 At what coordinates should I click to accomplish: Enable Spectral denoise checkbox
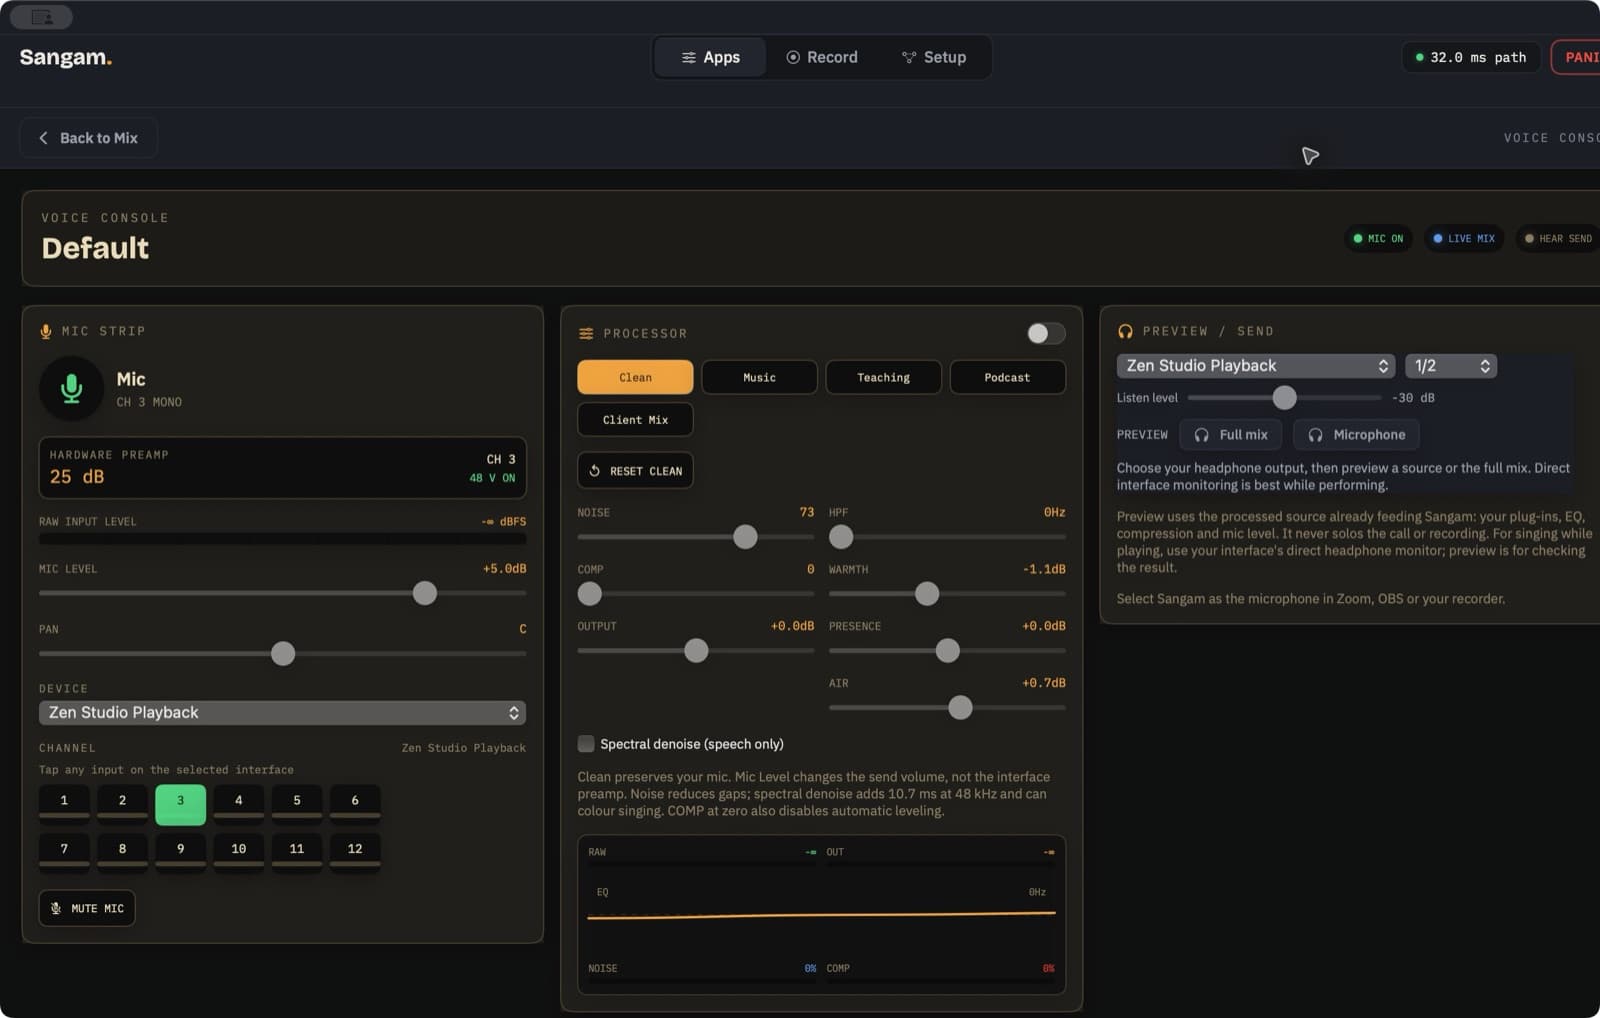coord(586,744)
